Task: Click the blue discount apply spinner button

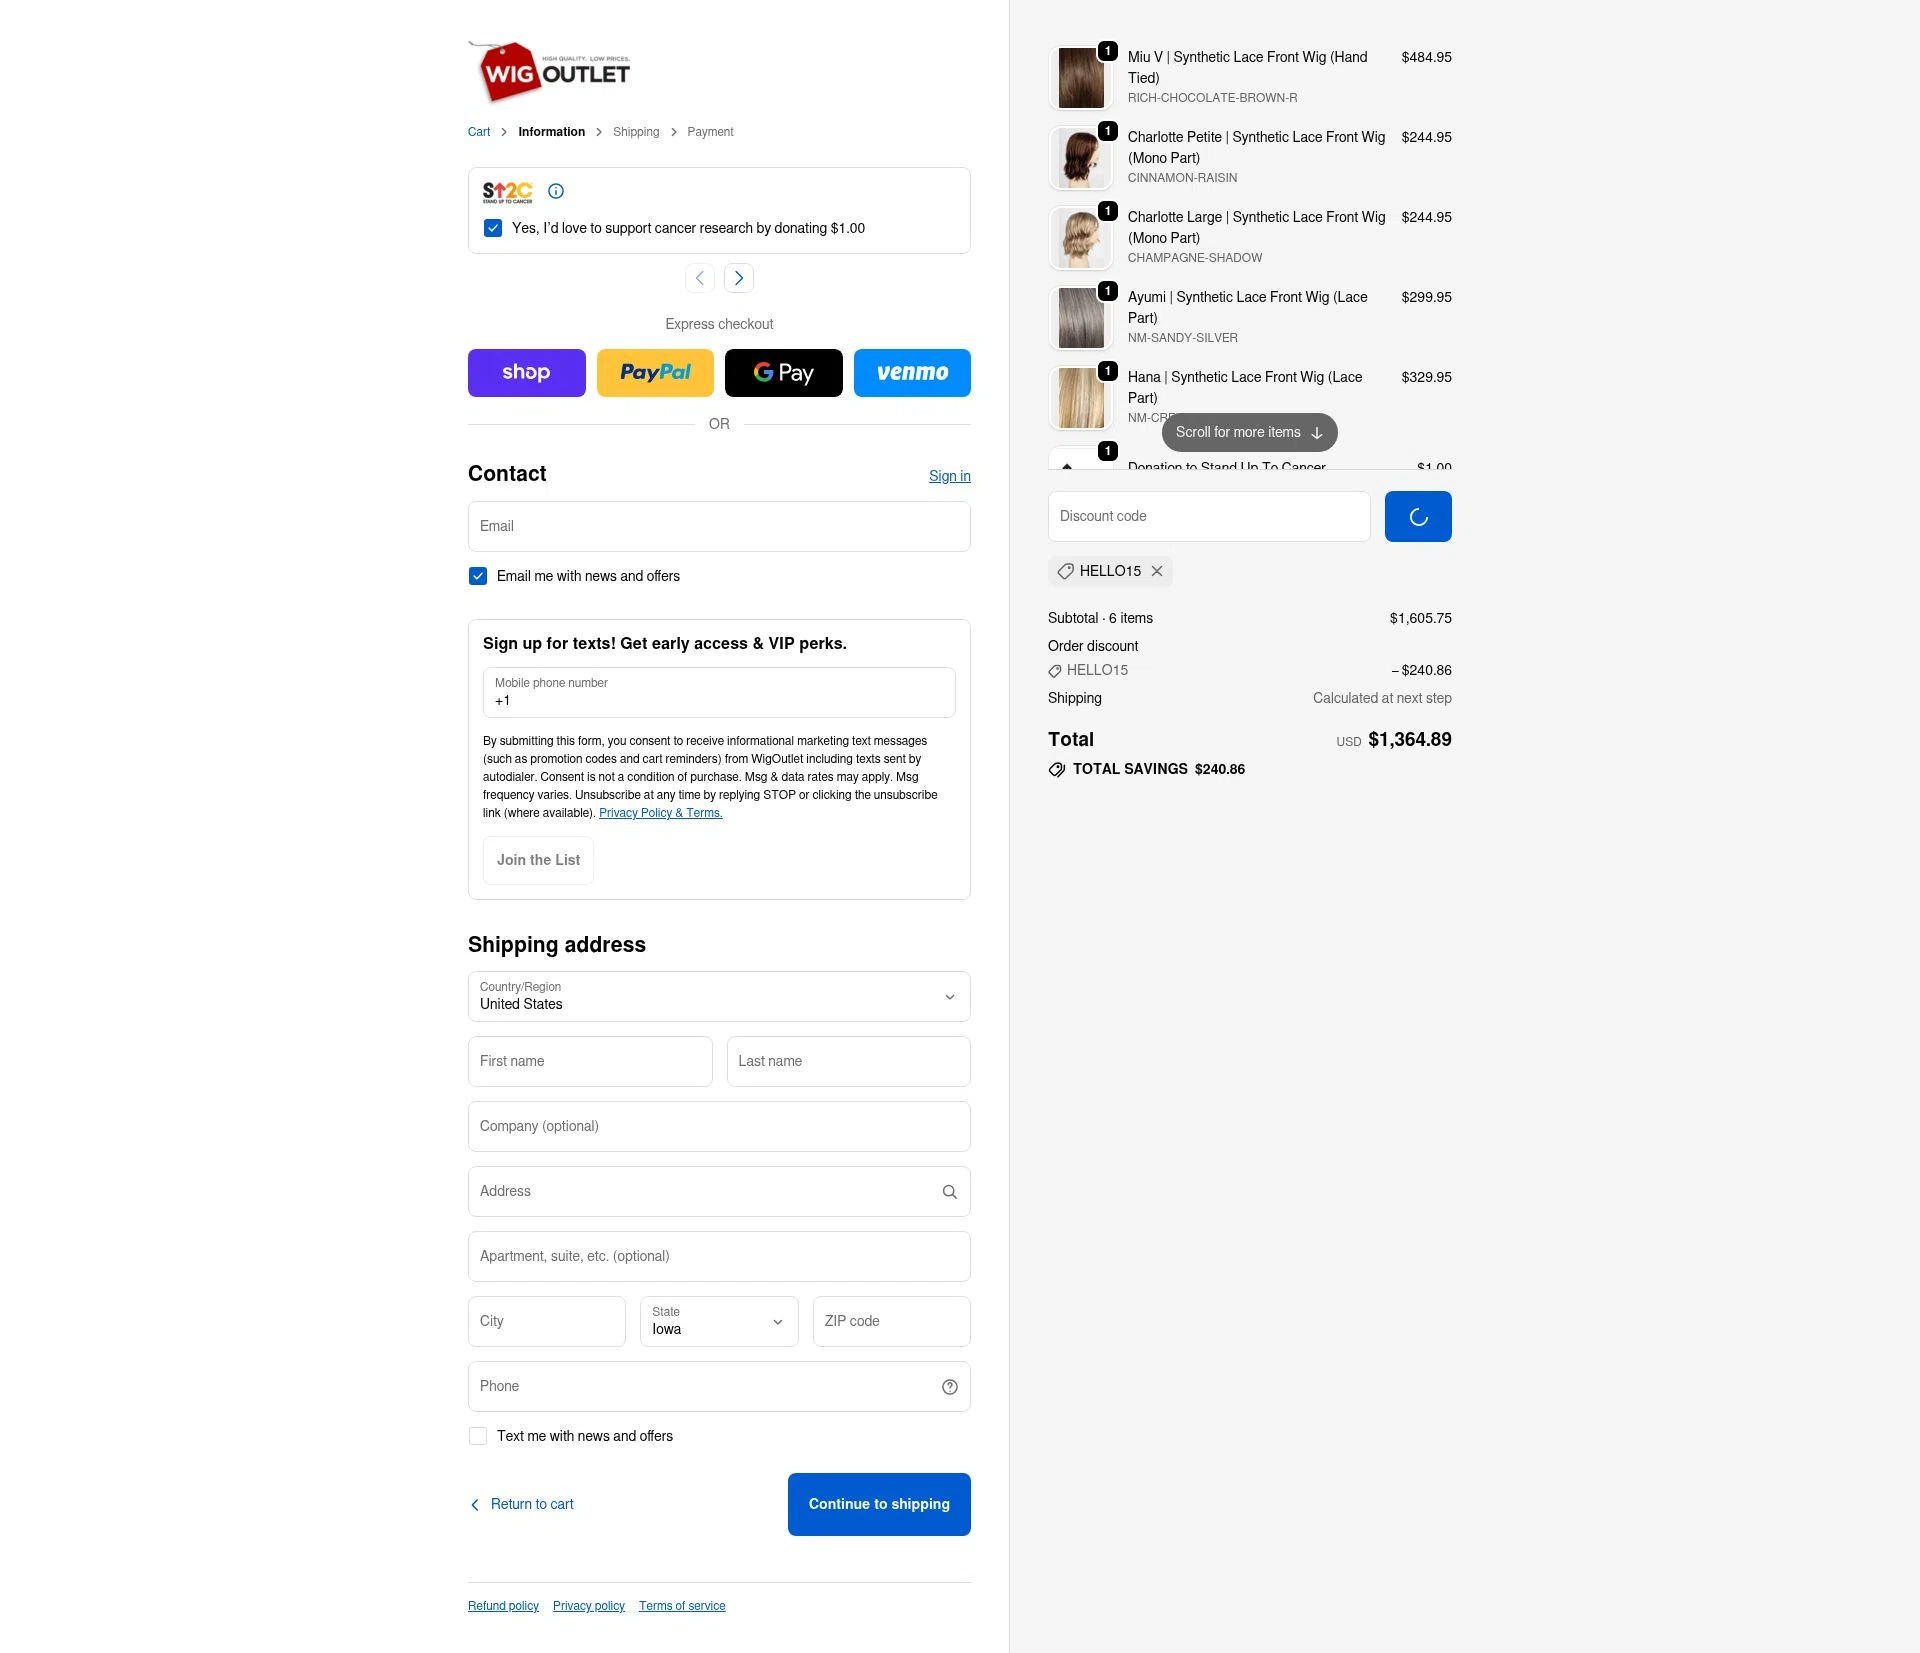Action: (x=1418, y=517)
